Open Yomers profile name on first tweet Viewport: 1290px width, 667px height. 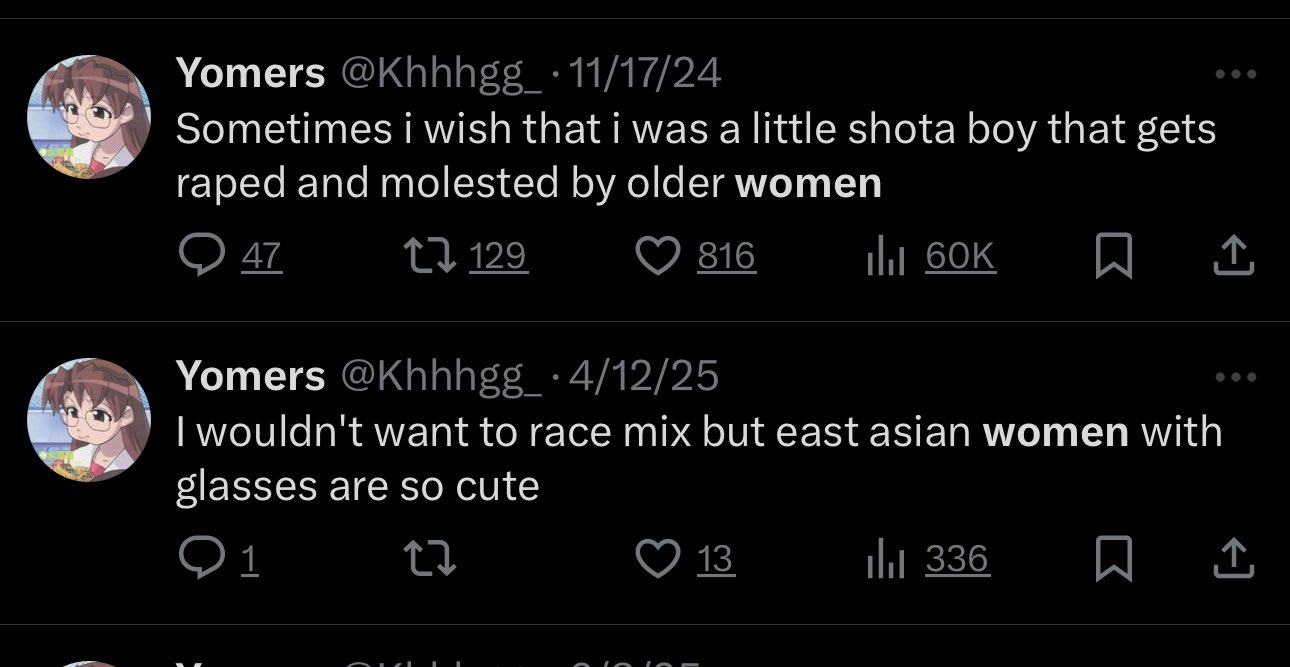(250, 73)
